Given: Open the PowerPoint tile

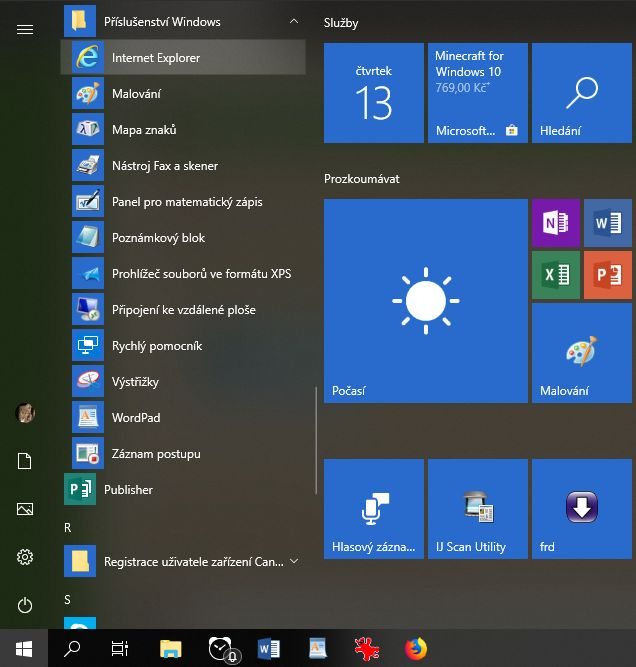Looking at the screenshot, I should point(608,275).
